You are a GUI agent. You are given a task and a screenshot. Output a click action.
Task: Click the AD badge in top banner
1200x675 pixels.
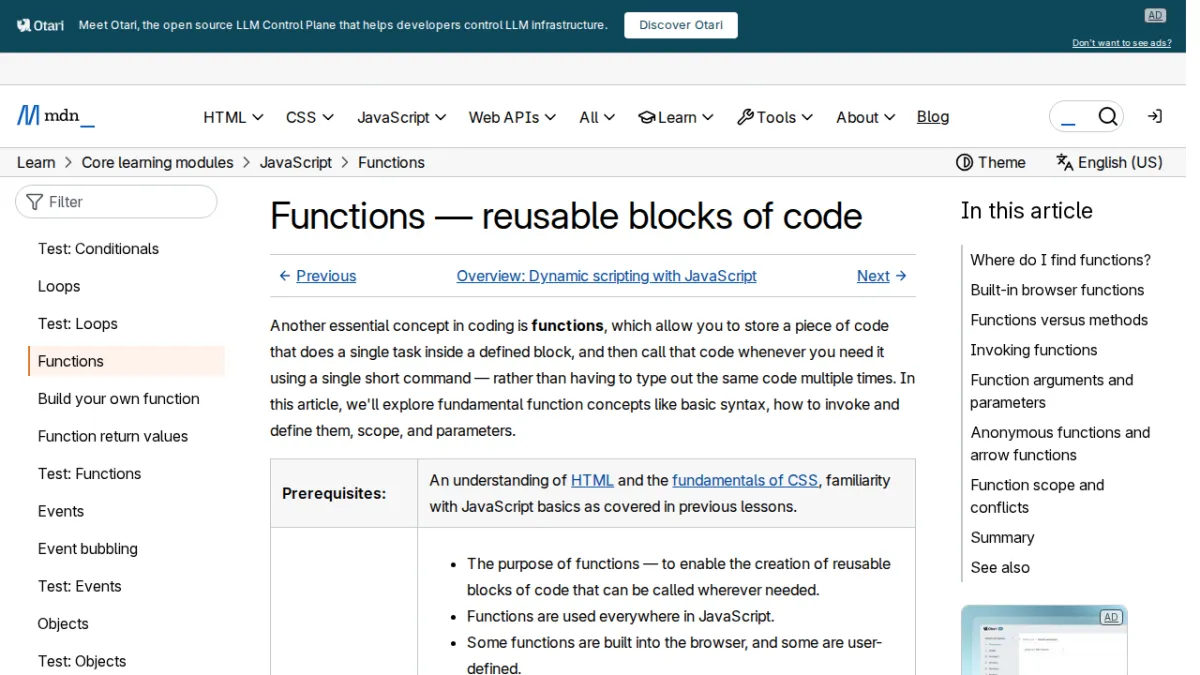click(1155, 15)
